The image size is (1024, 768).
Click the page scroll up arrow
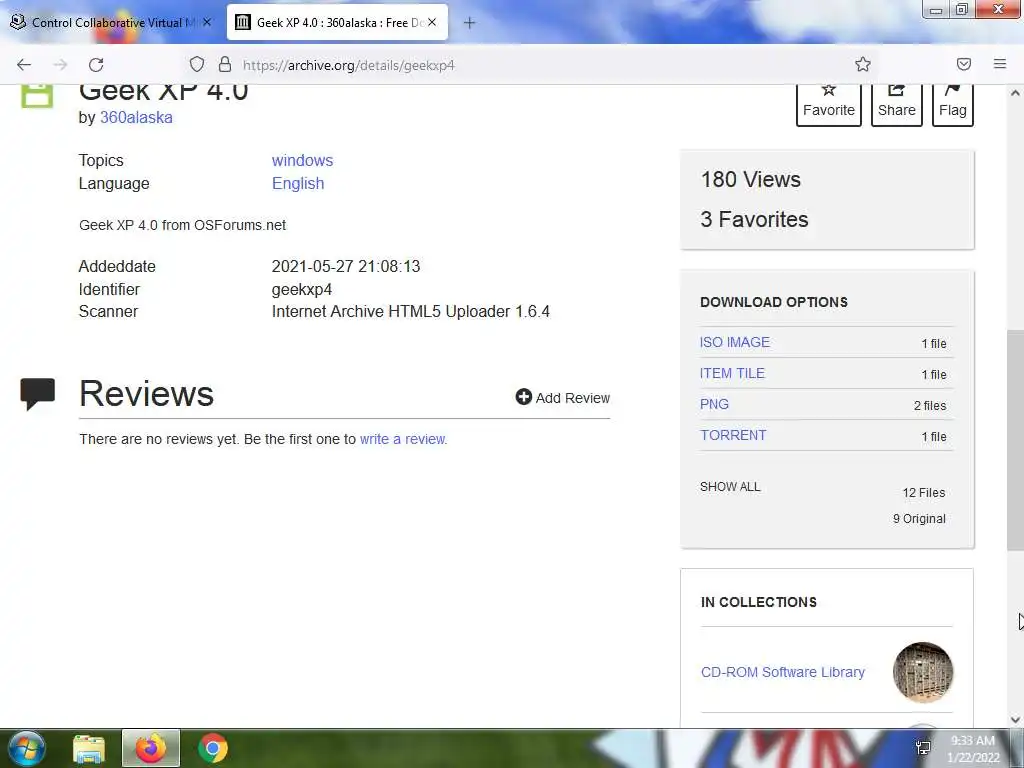1015,93
